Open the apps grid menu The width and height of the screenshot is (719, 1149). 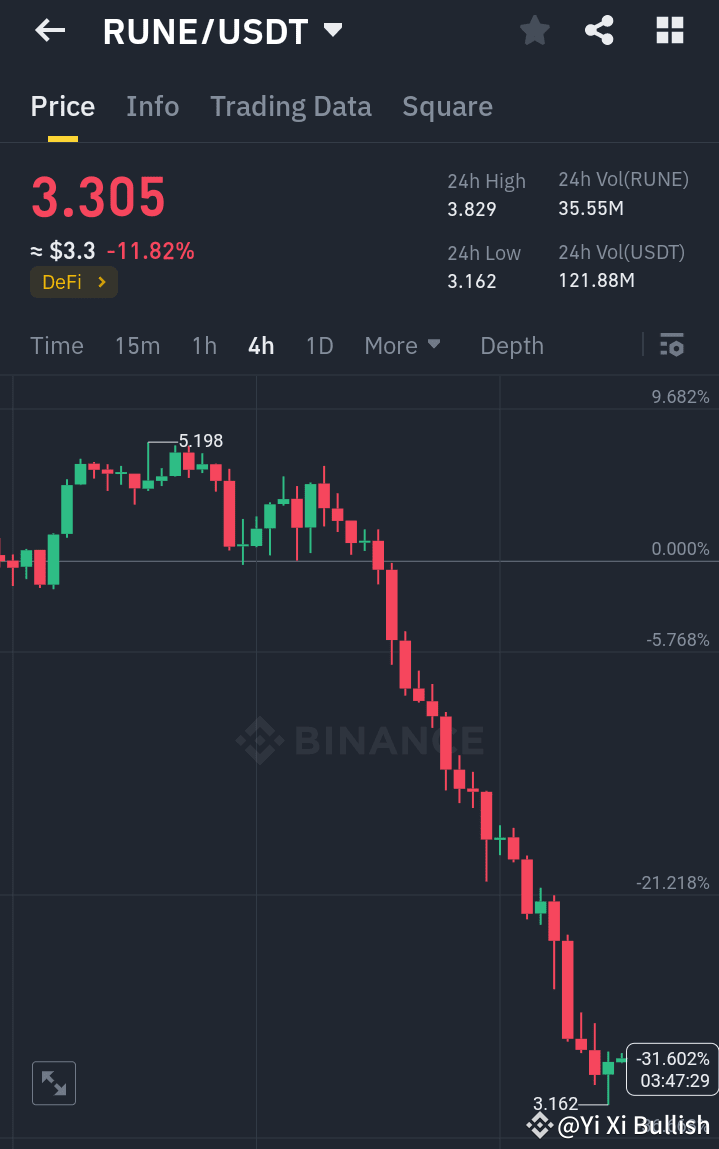click(x=669, y=30)
